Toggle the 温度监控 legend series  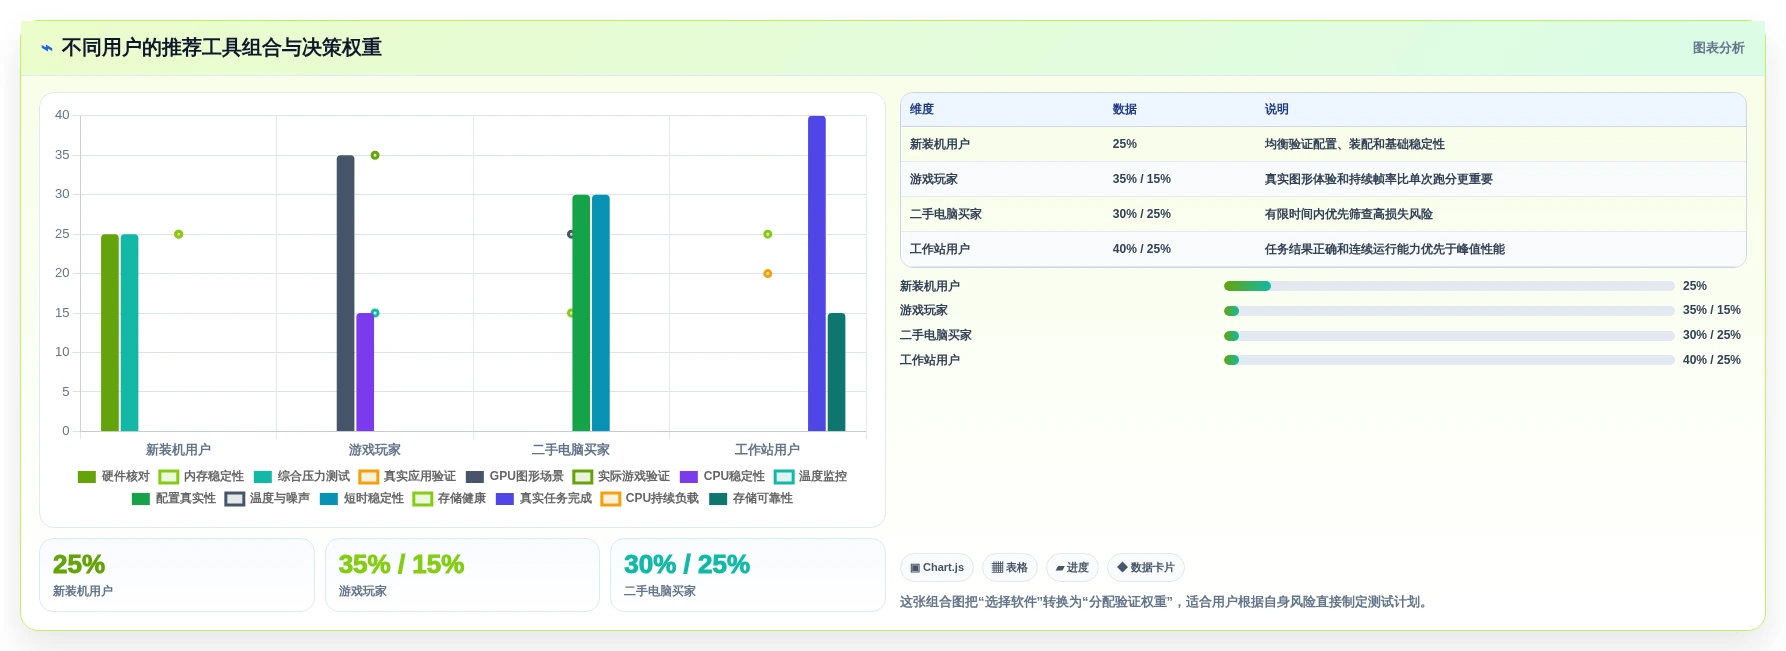(x=811, y=477)
